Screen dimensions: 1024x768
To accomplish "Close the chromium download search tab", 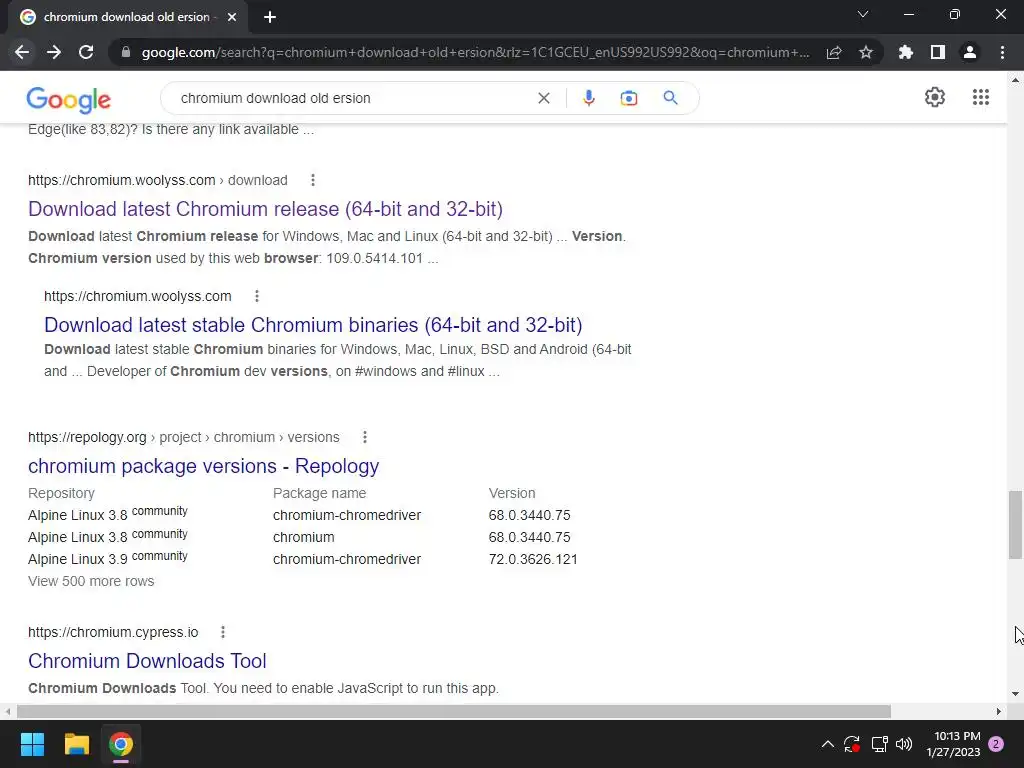I will point(232,17).
